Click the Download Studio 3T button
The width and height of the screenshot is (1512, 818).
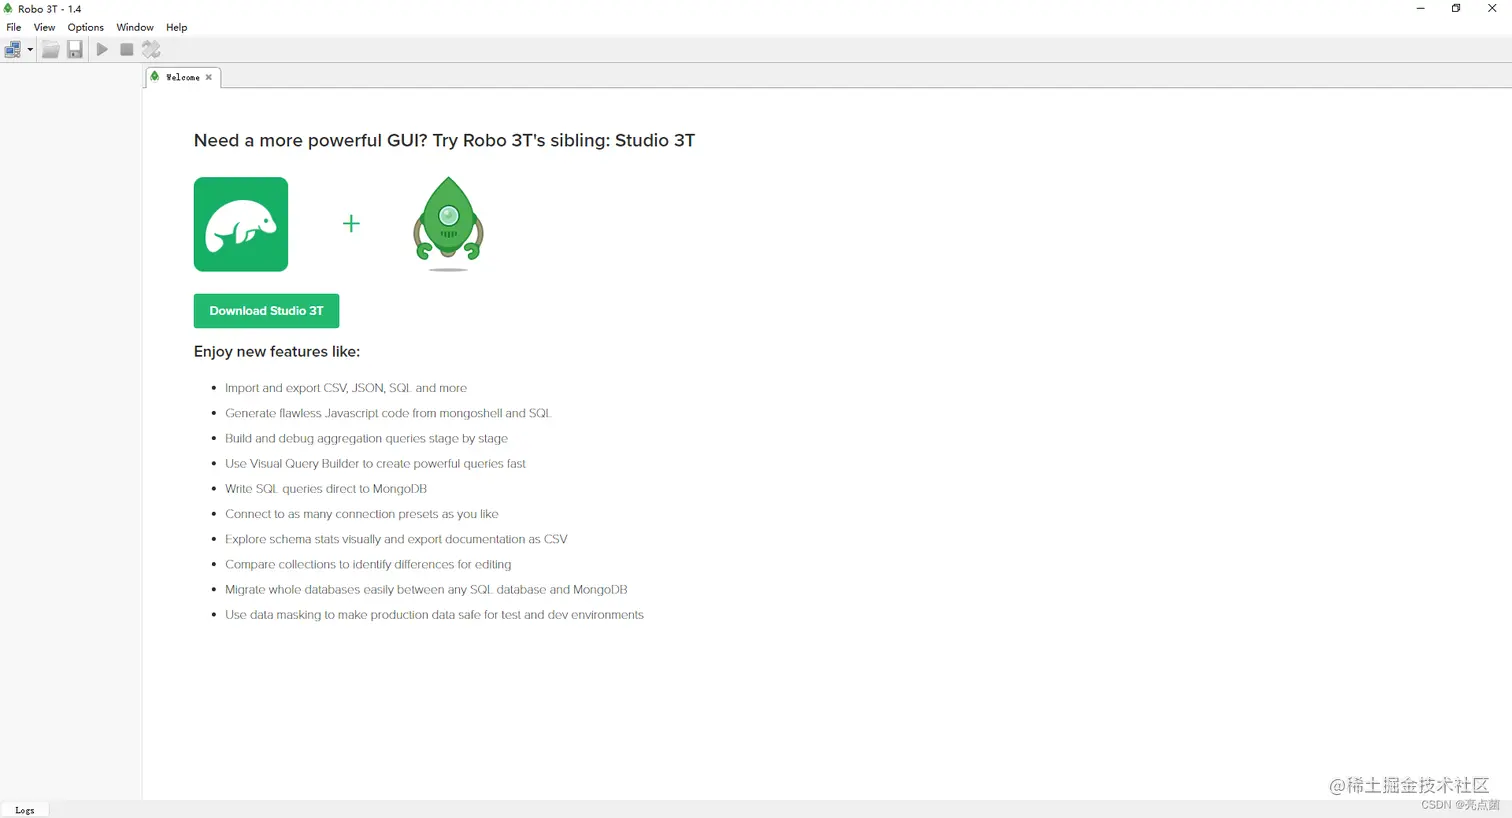tap(266, 311)
